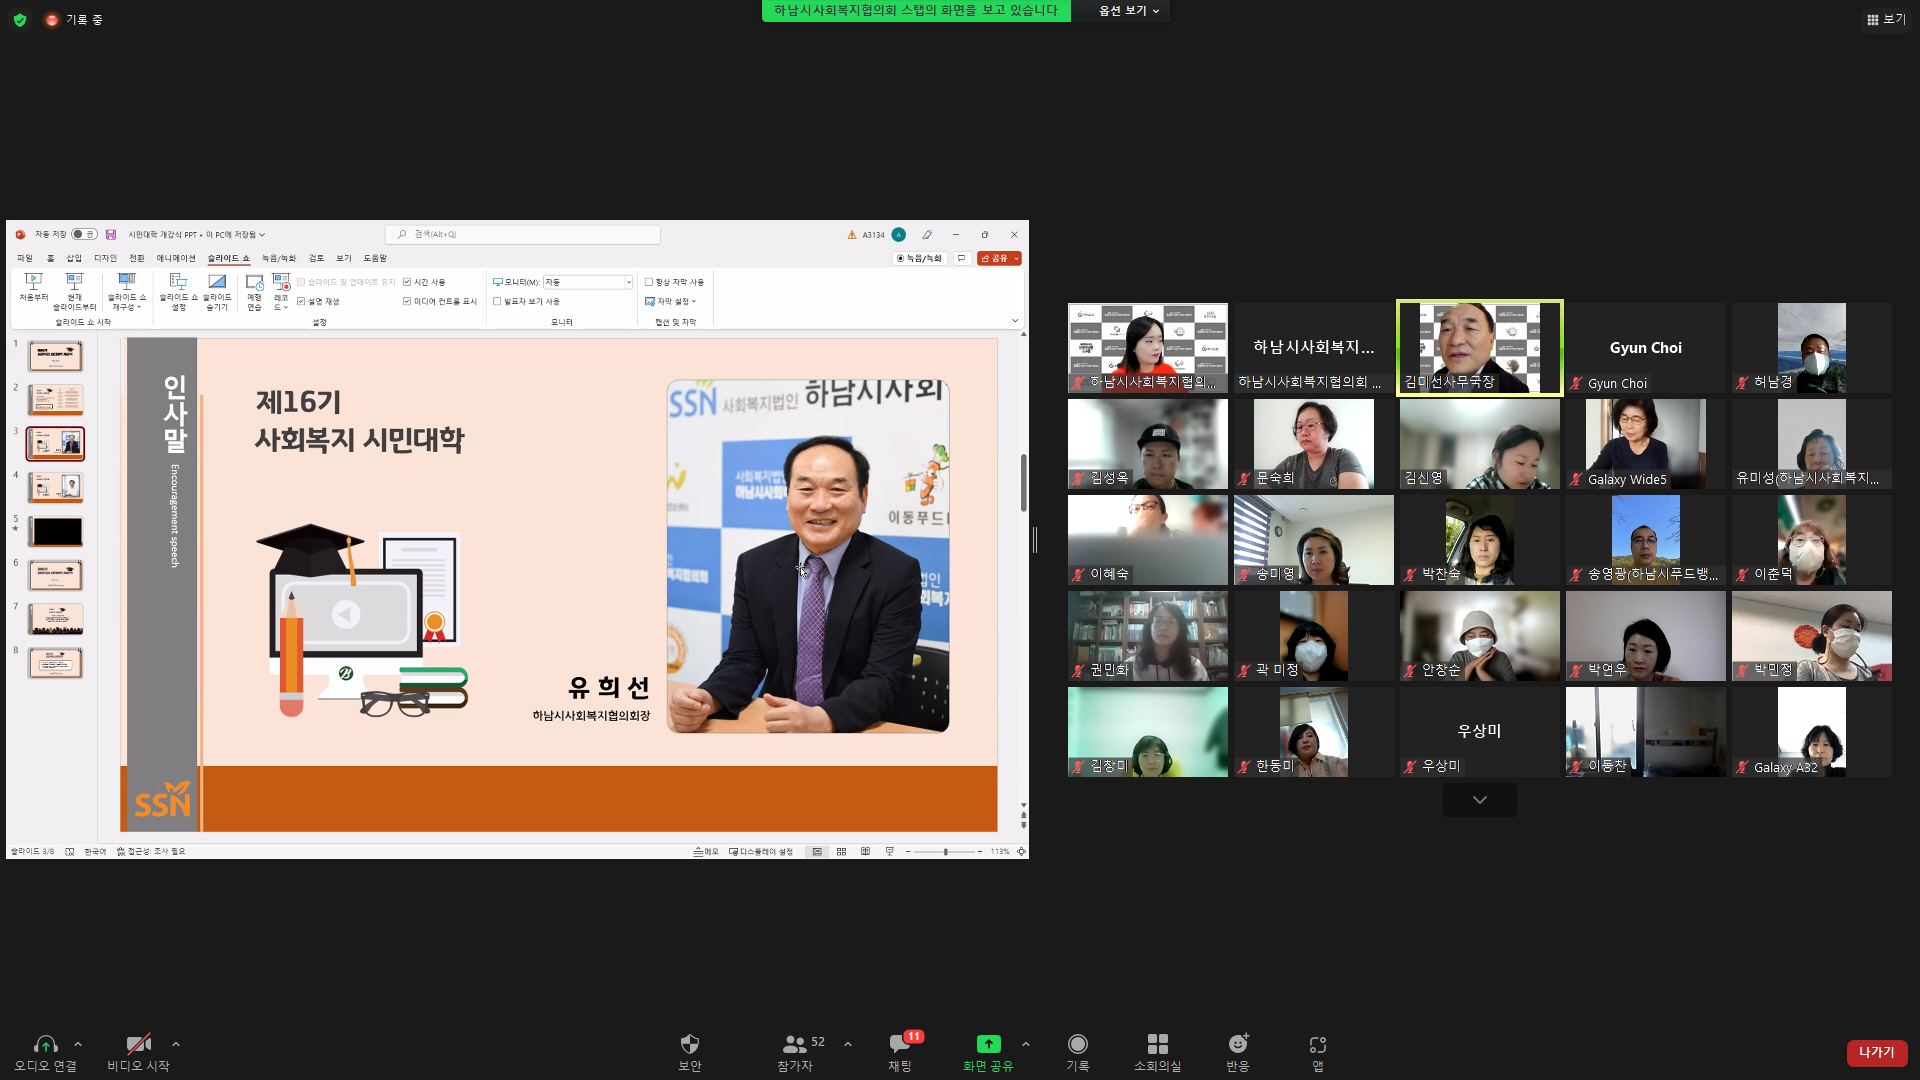The height and width of the screenshot is (1080, 1920).
Task: Open the animations (애니메이션) ribbon tab
Action: click(176, 258)
